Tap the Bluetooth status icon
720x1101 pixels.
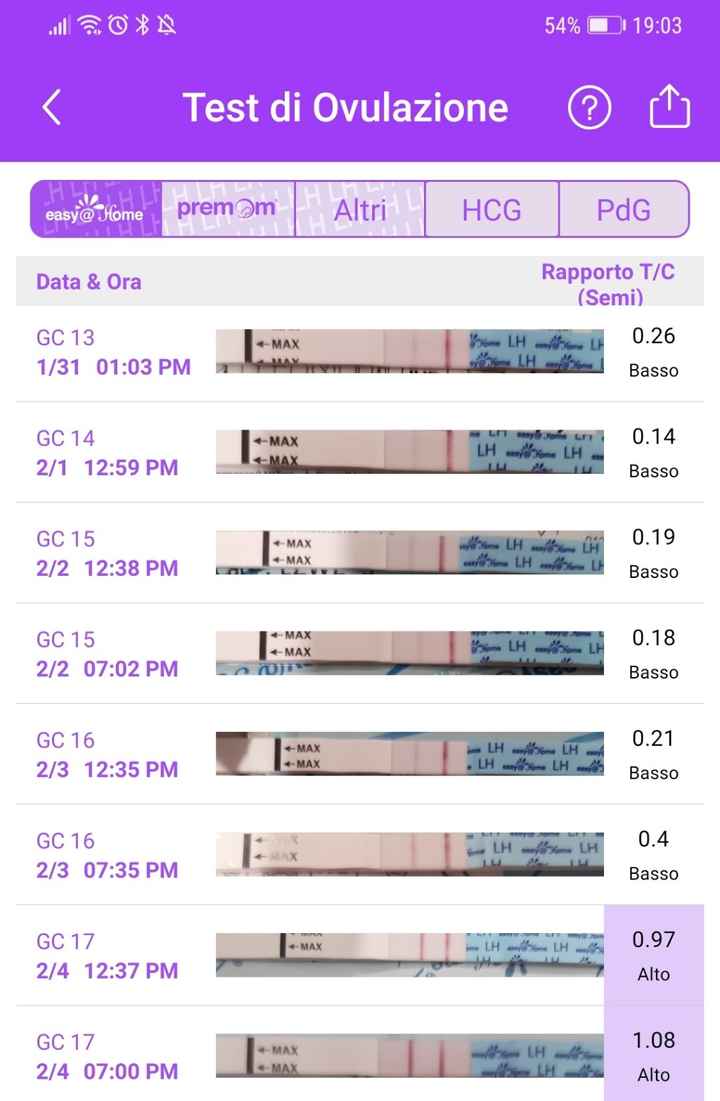tap(142, 25)
